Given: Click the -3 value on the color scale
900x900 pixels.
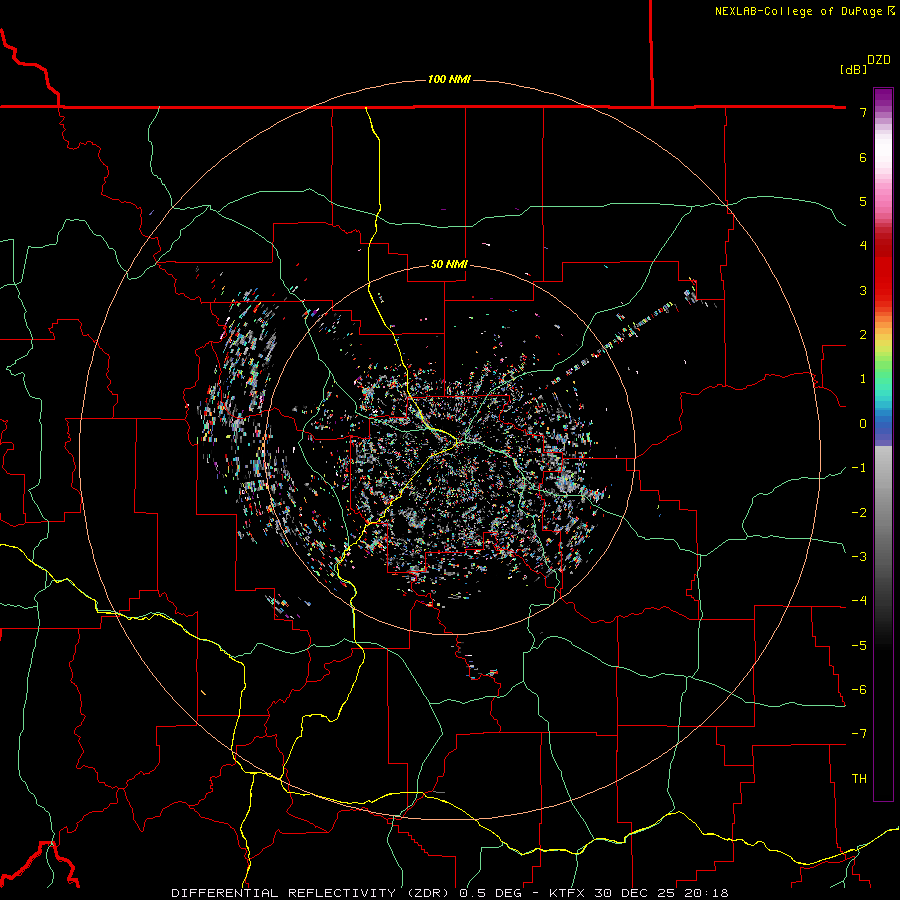Looking at the screenshot, I should 859,557.
